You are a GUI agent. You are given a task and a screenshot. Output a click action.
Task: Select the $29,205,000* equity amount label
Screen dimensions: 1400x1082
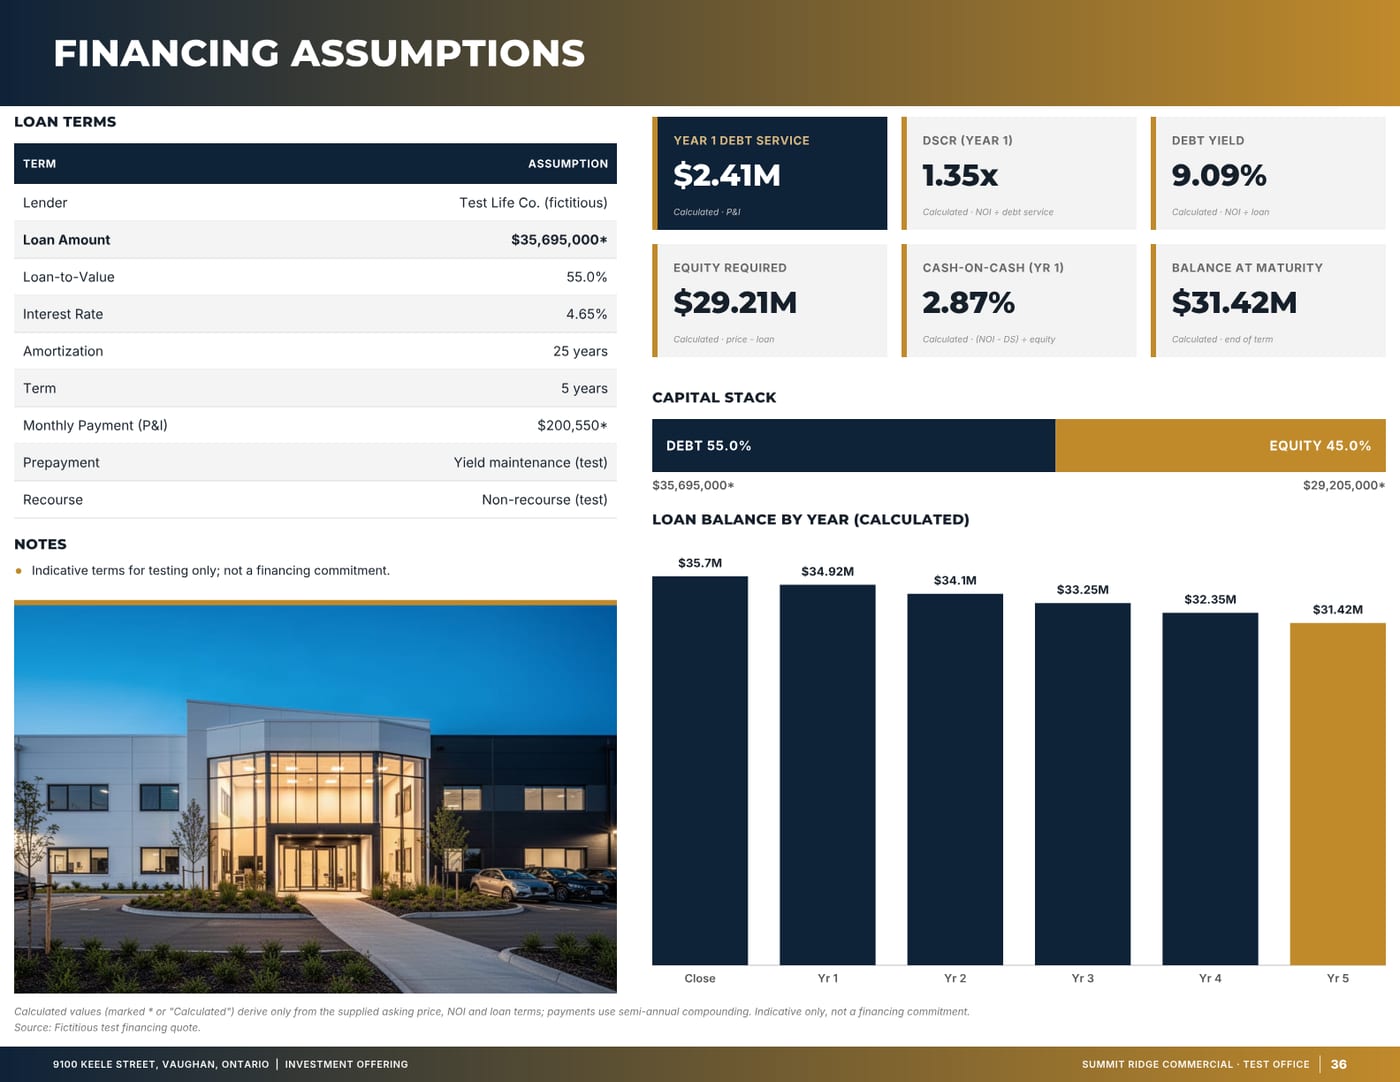coord(1344,486)
